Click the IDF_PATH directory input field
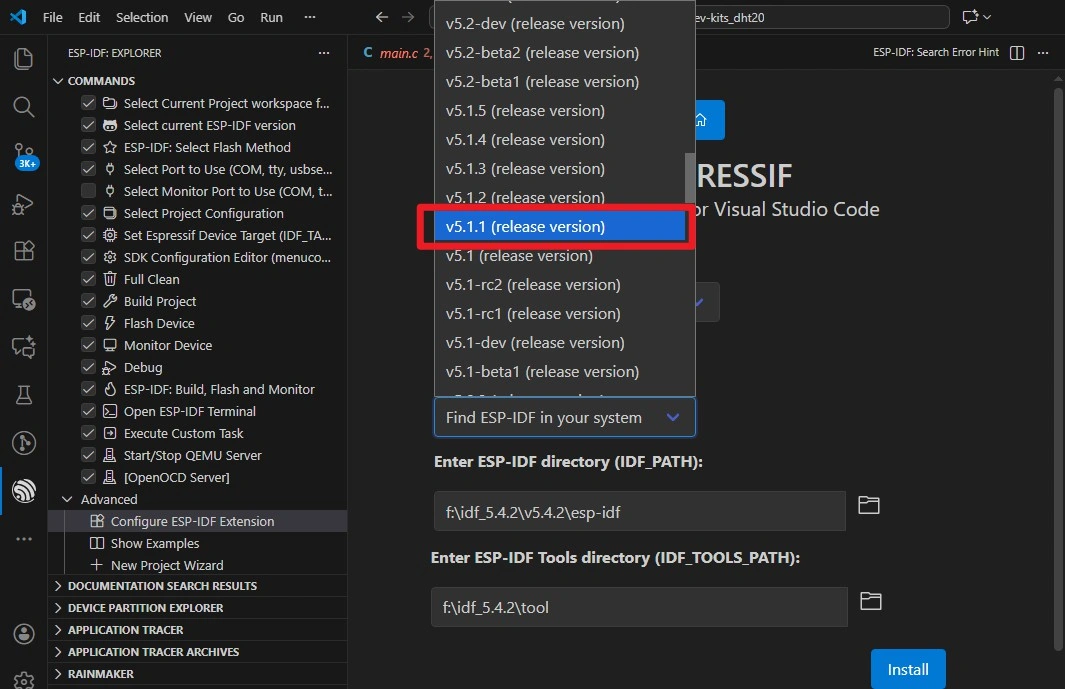This screenshot has width=1065, height=689. click(639, 513)
